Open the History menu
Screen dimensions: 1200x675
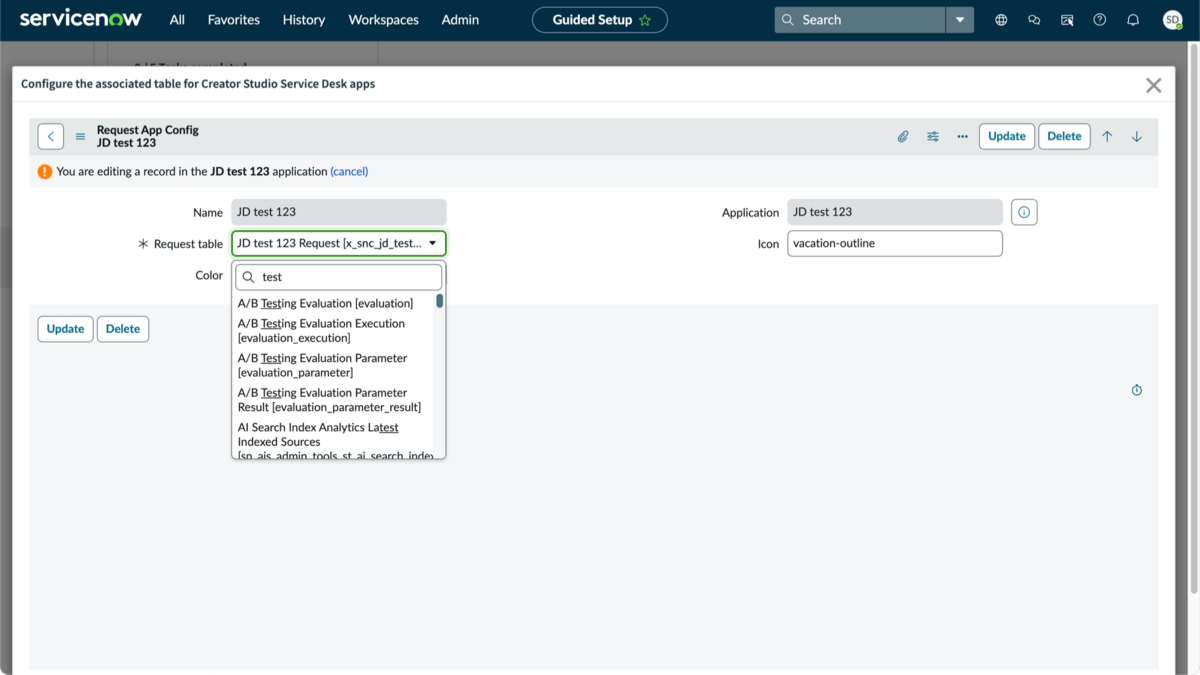click(x=304, y=20)
